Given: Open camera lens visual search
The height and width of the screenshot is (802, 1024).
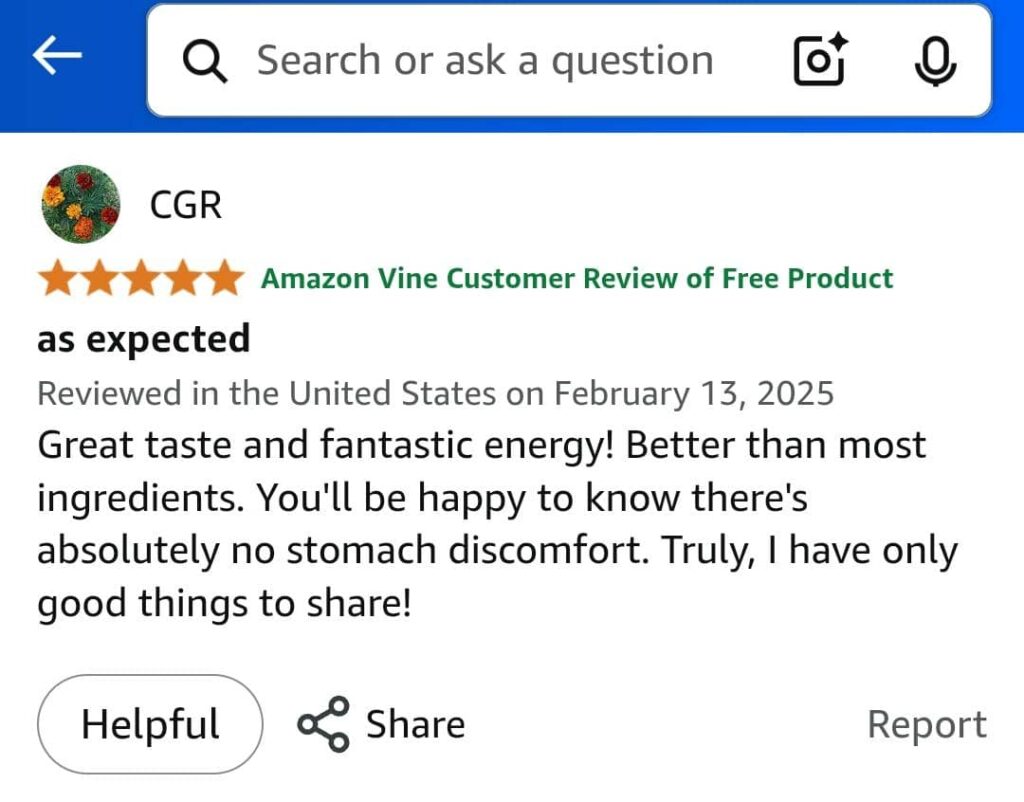Looking at the screenshot, I should [x=819, y=60].
